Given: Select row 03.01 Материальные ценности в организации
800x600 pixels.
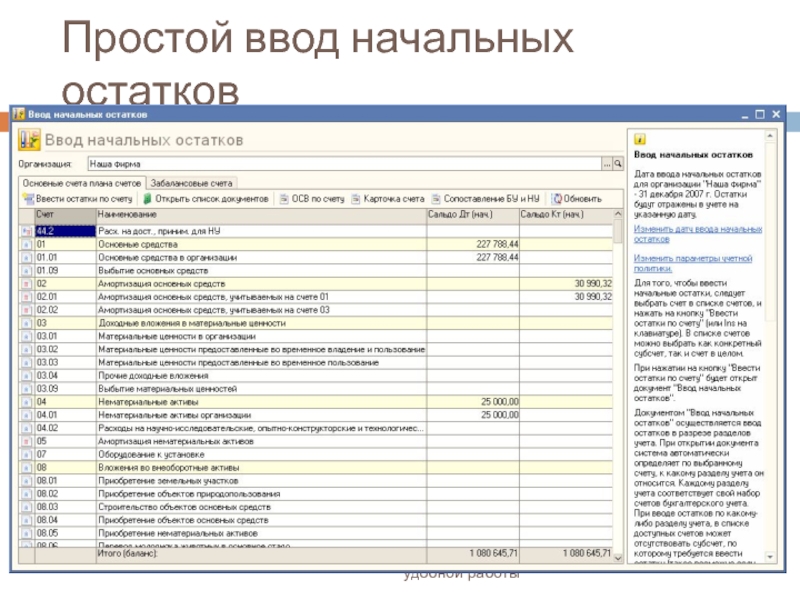Looking at the screenshot, I should click(316, 336).
